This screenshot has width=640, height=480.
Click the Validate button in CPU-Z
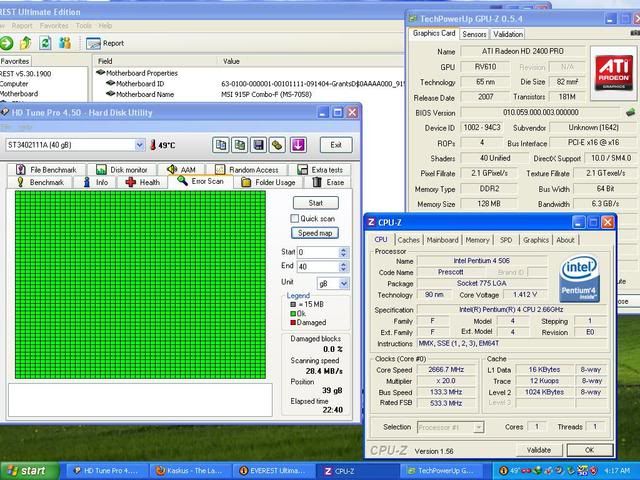point(539,450)
